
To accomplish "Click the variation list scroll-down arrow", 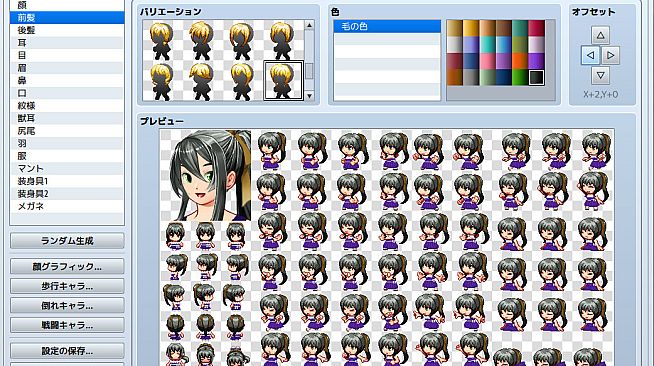I will (x=309, y=96).
